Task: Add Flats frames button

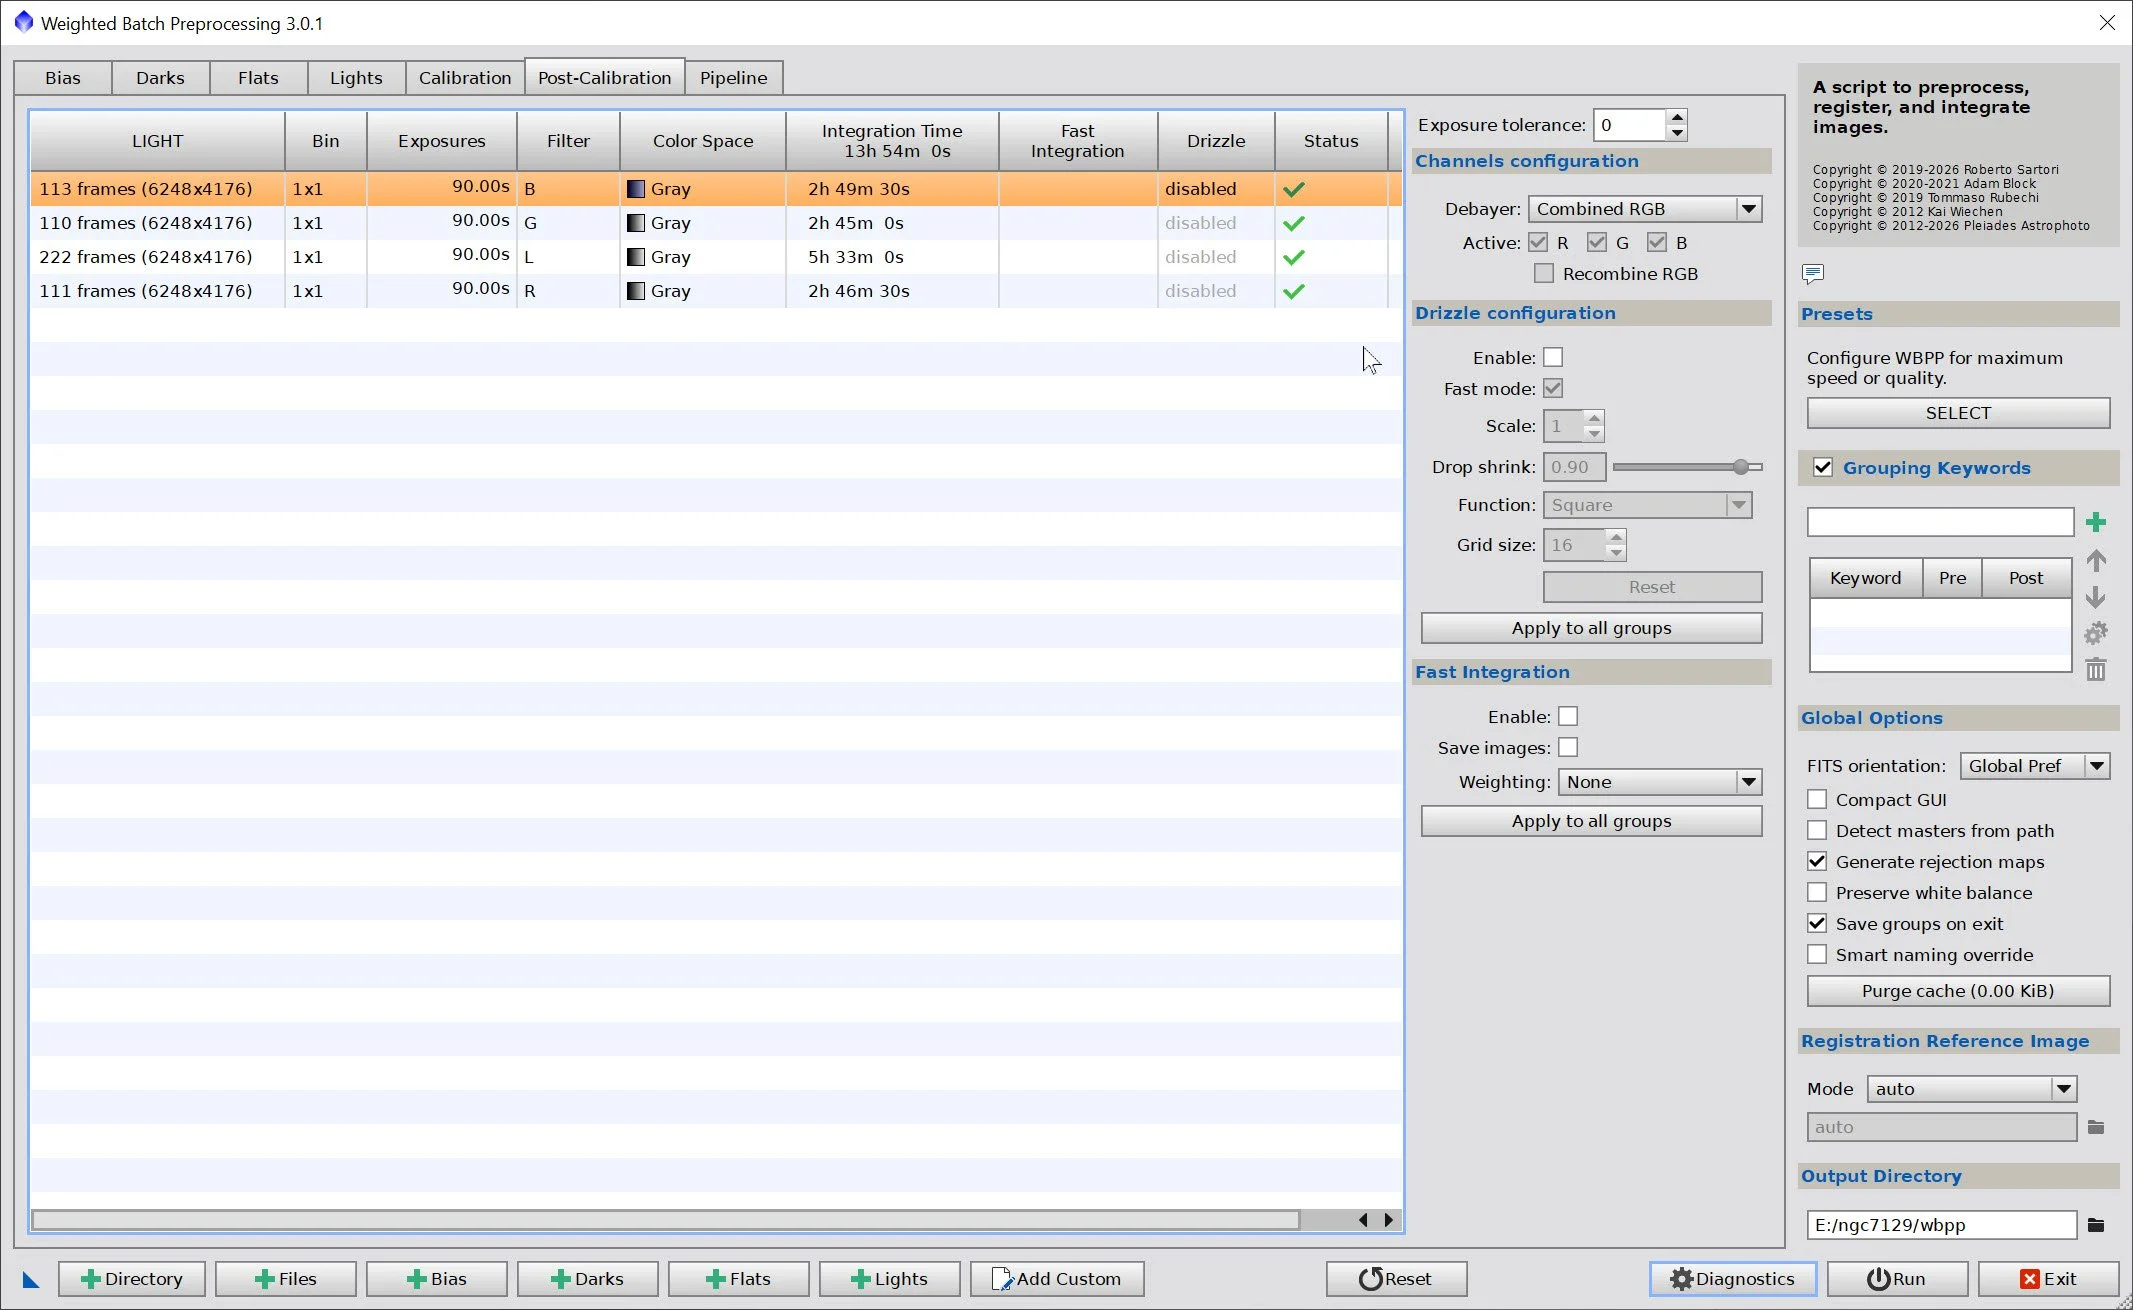Action: coord(739,1279)
